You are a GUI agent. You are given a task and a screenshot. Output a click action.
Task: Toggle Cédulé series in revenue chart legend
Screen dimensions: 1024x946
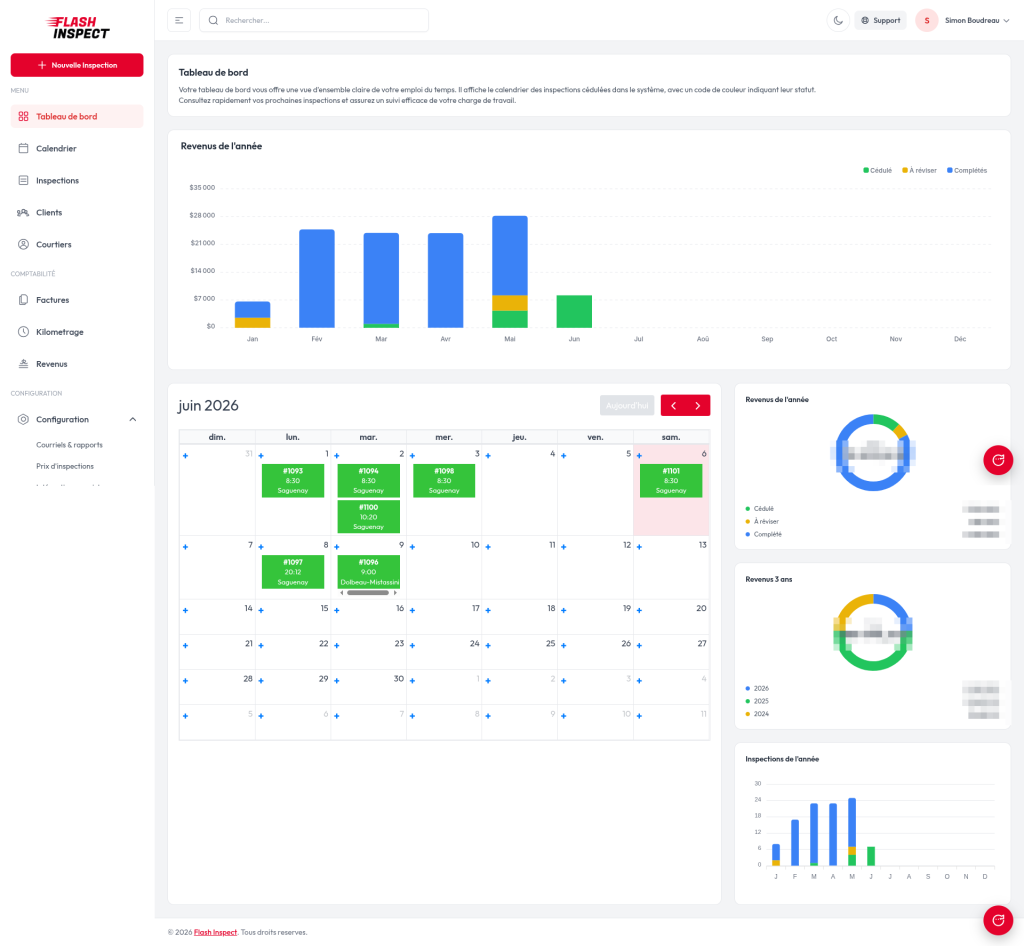click(877, 170)
